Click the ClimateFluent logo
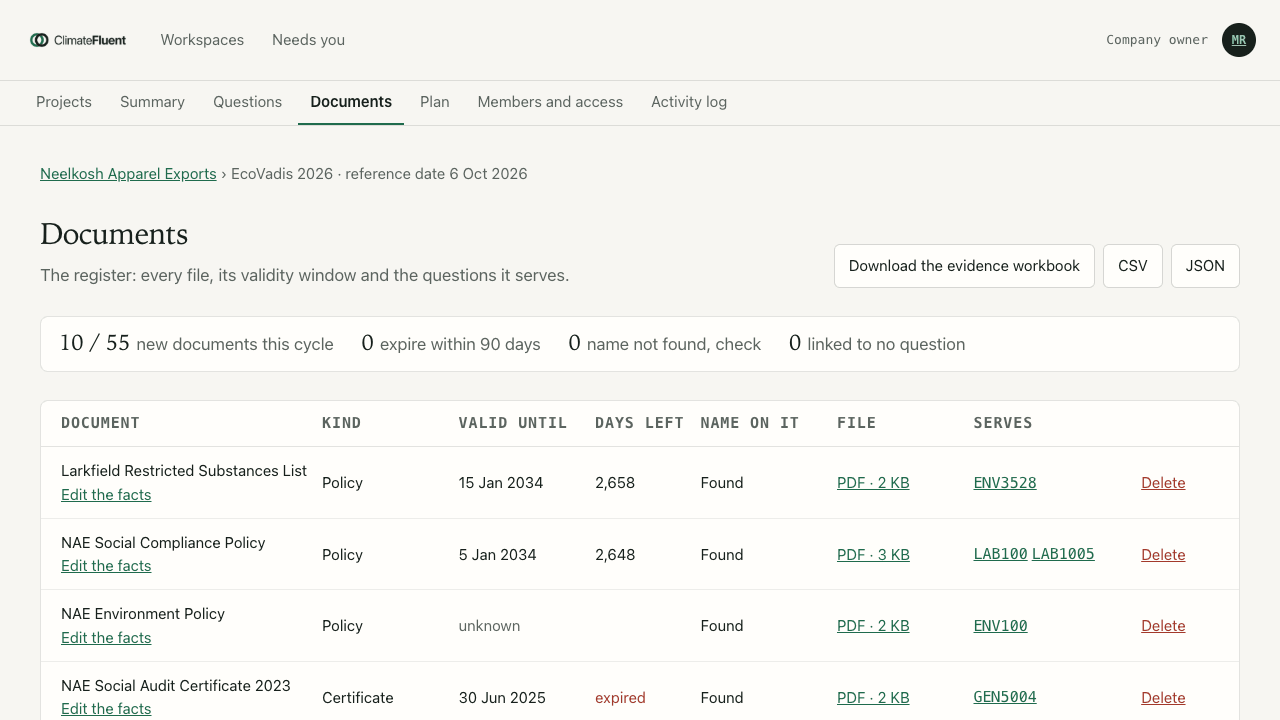This screenshot has height=720, width=1280. pos(78,40)
